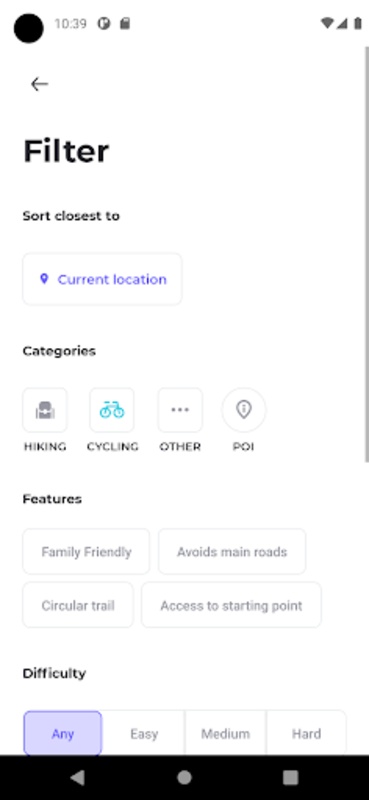
Task: Set difficulty to Medium
Action: coord(226,733)
